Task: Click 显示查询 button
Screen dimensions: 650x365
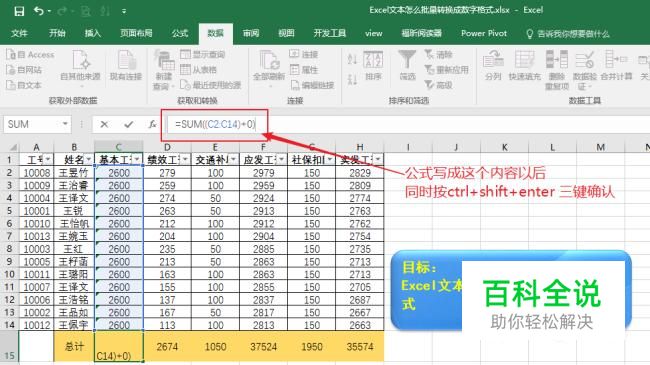Action: click(203, 54)
